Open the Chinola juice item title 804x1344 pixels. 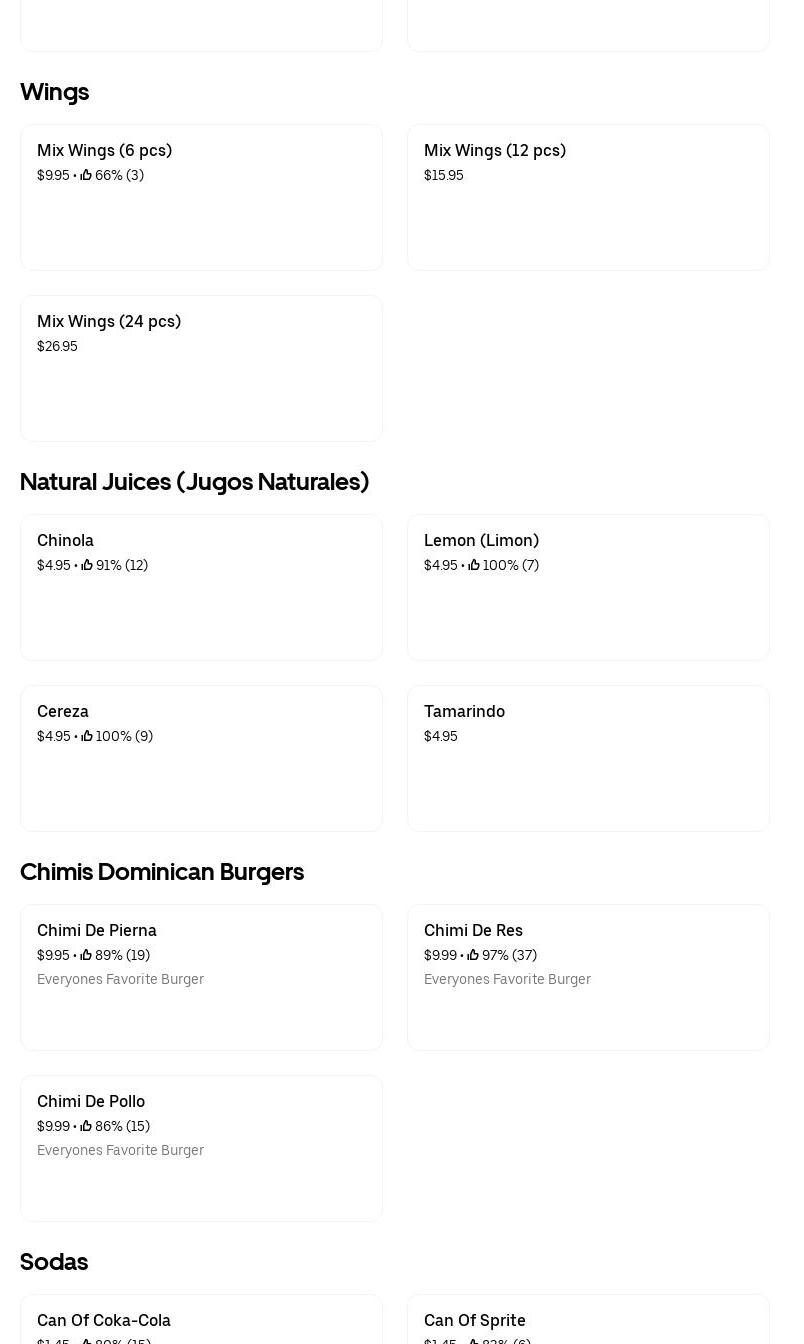pyautogui.click(x=66, y=540)
